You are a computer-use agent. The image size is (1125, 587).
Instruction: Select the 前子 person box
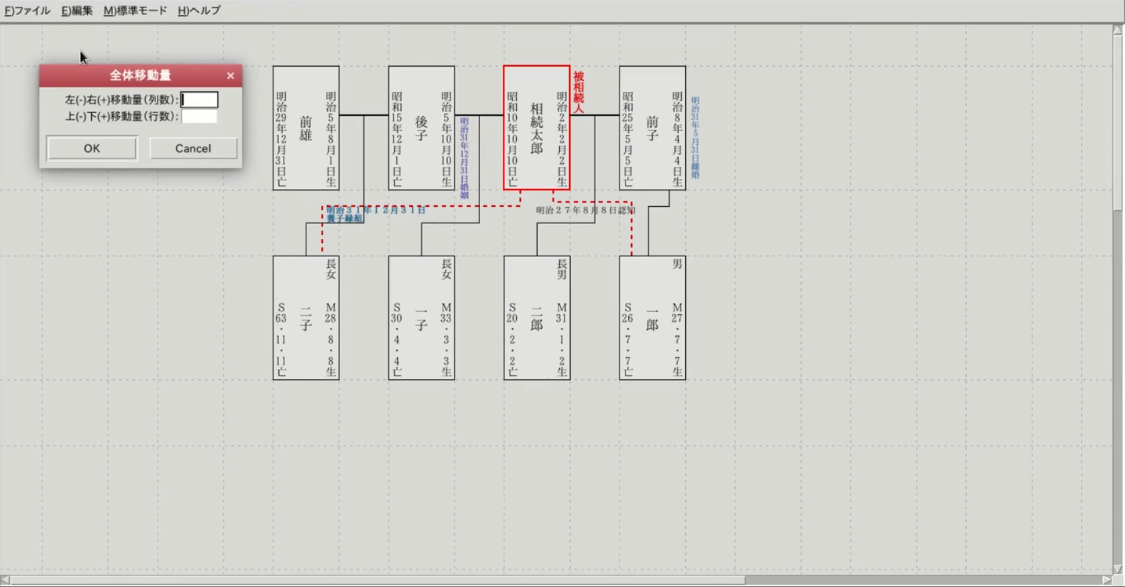click(x=652, y=128)
